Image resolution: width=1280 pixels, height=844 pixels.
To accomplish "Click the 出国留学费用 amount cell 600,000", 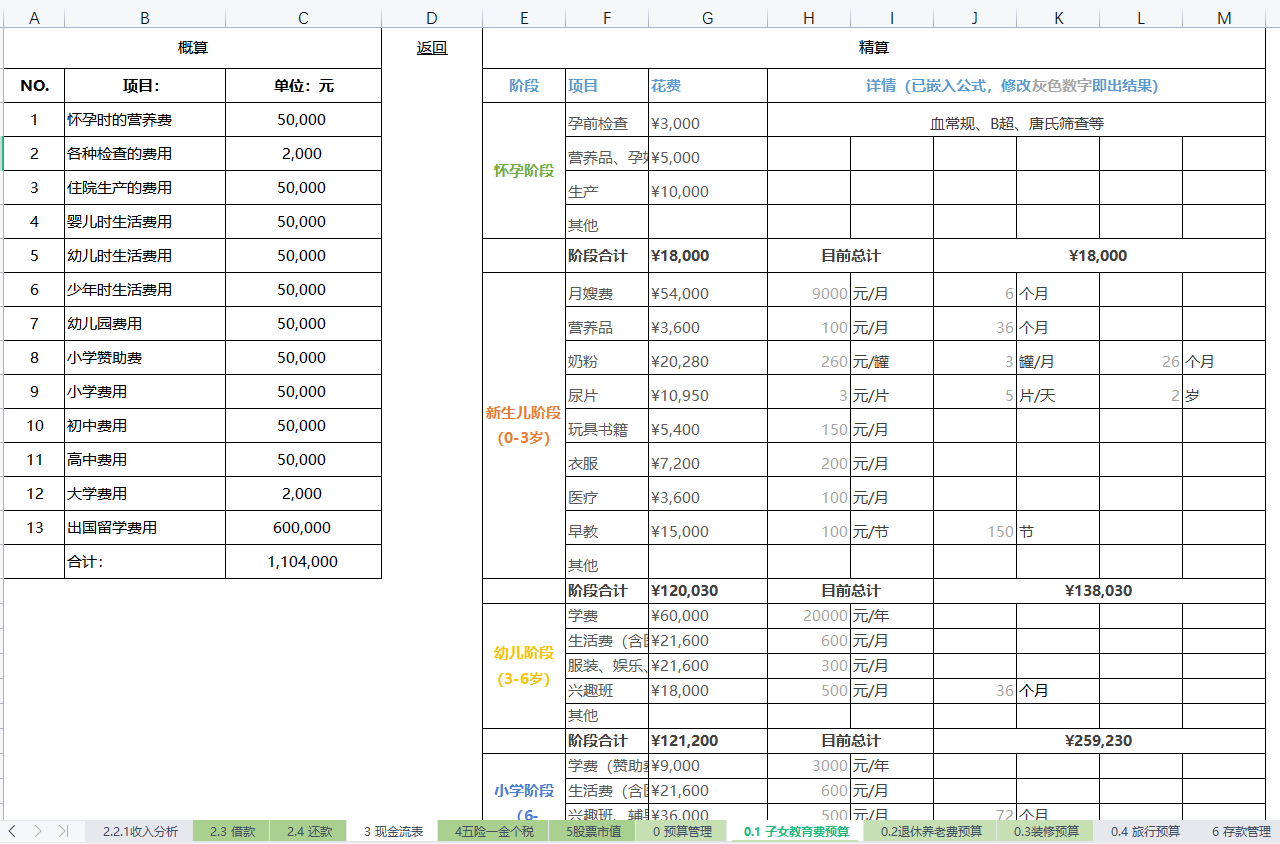I will [303, 528].
